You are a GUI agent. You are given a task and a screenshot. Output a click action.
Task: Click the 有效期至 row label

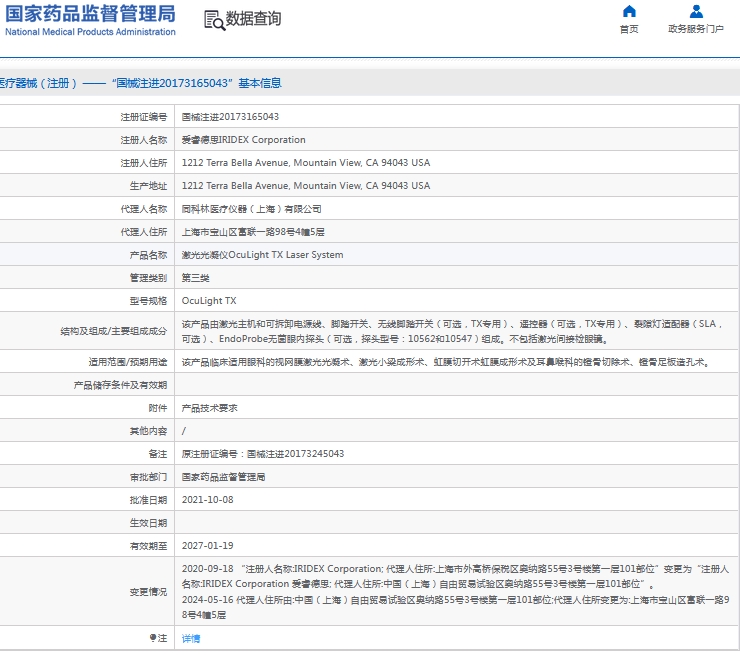pos(149,546)
